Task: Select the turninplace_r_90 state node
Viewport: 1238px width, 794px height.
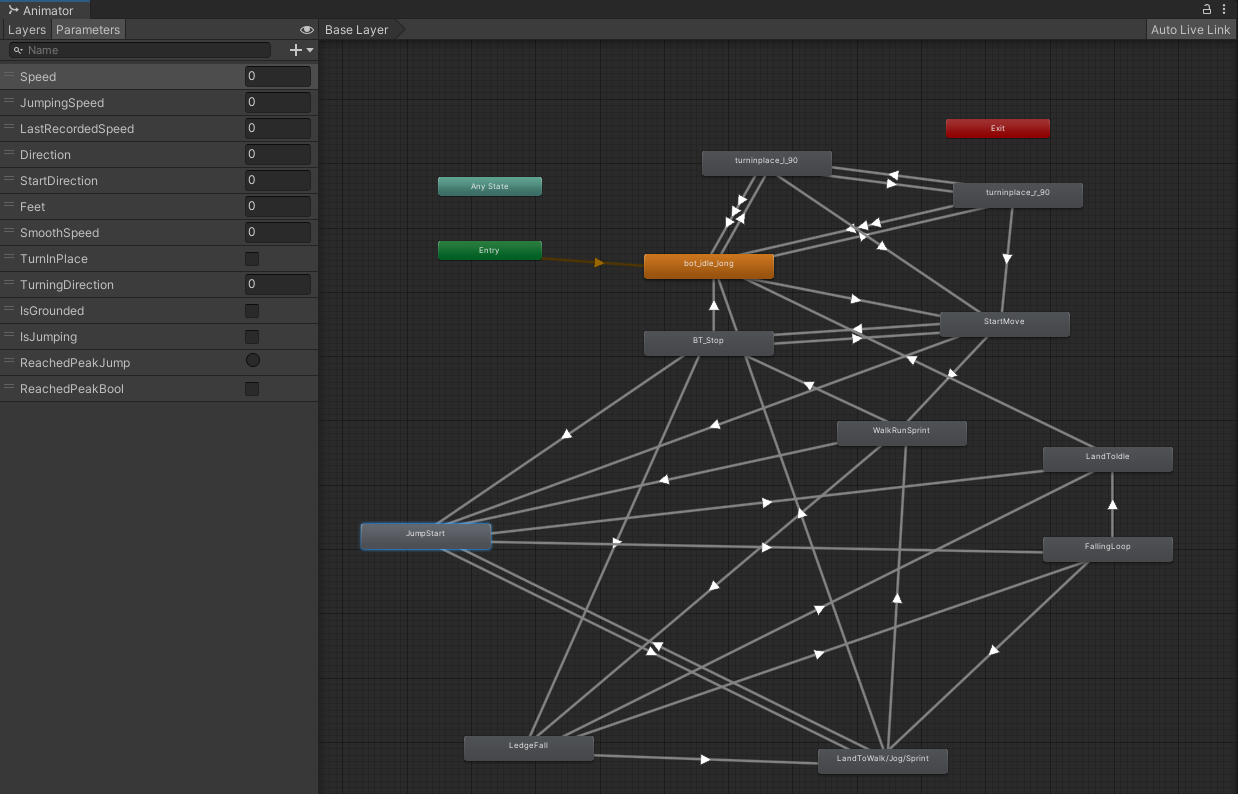Action: (1018, 195)
